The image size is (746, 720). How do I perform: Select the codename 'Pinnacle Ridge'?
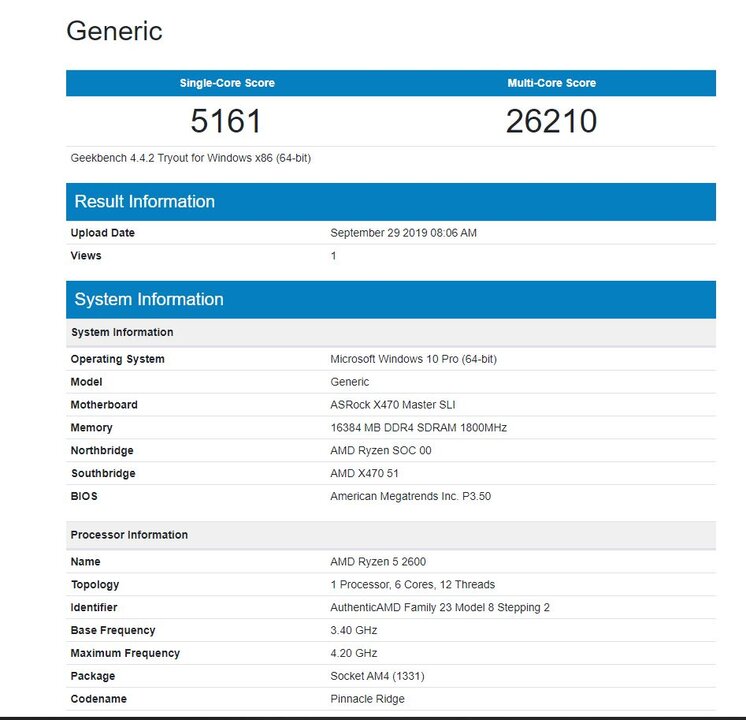[367, 699]
